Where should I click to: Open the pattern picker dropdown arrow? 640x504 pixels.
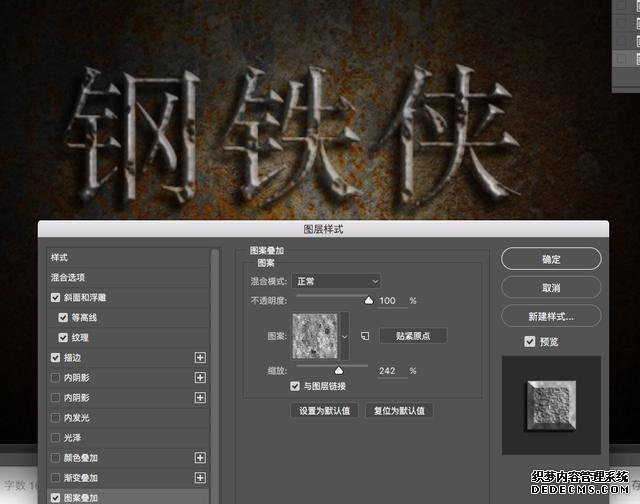point(344,336)
